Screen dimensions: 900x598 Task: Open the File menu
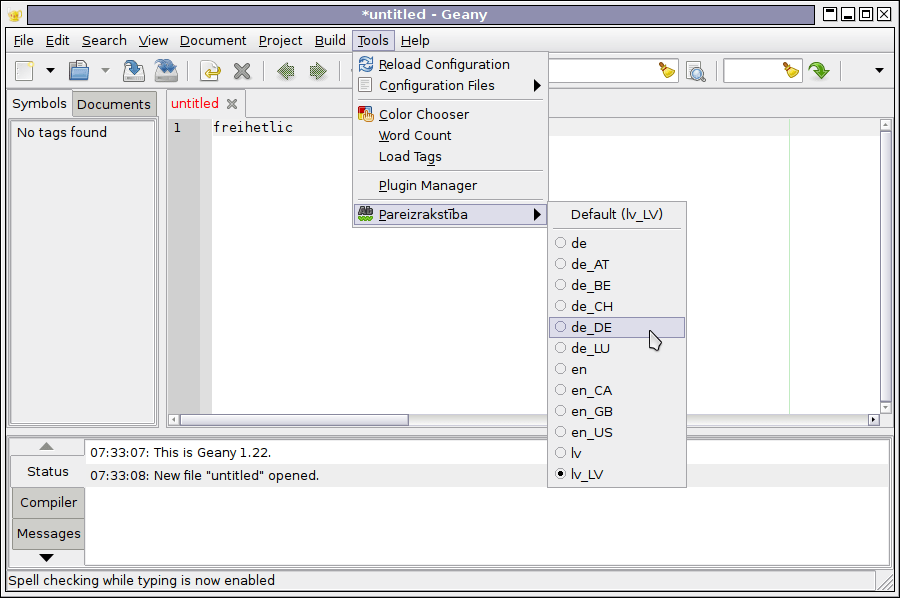tap(24, 41)
